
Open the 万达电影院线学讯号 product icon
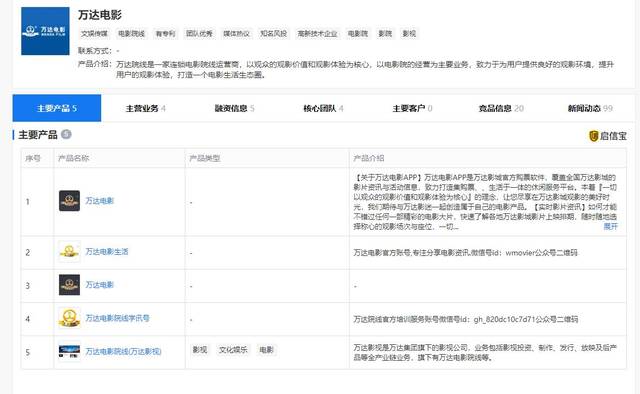[x=69, y=318]
